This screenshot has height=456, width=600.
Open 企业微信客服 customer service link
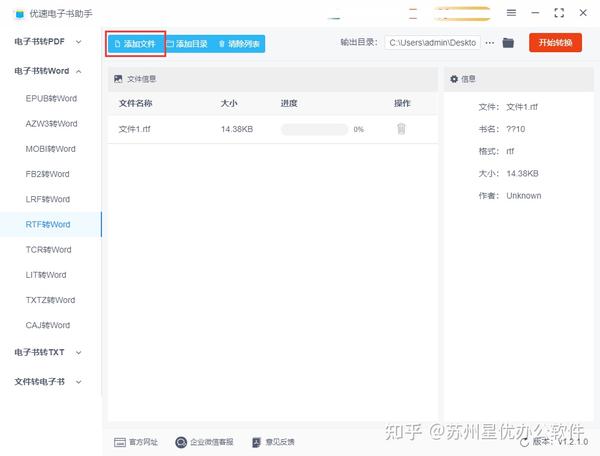[204, 442]
